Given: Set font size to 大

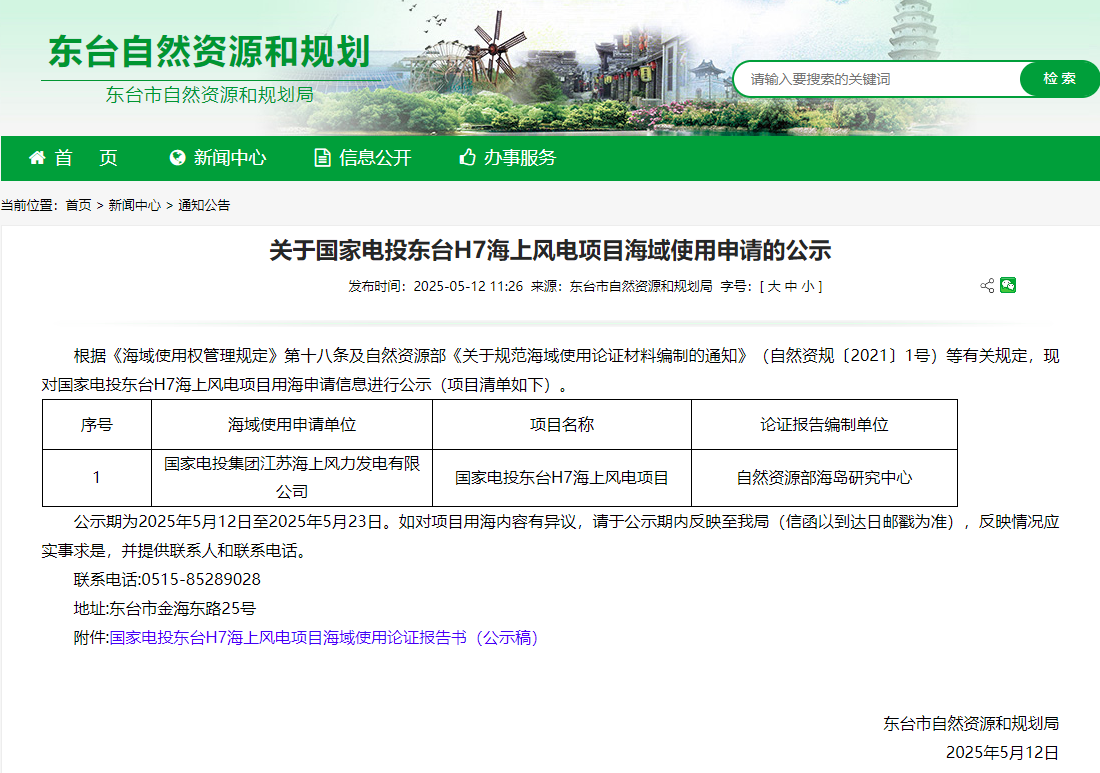Looking at the screenshot, I should (773, 286).
